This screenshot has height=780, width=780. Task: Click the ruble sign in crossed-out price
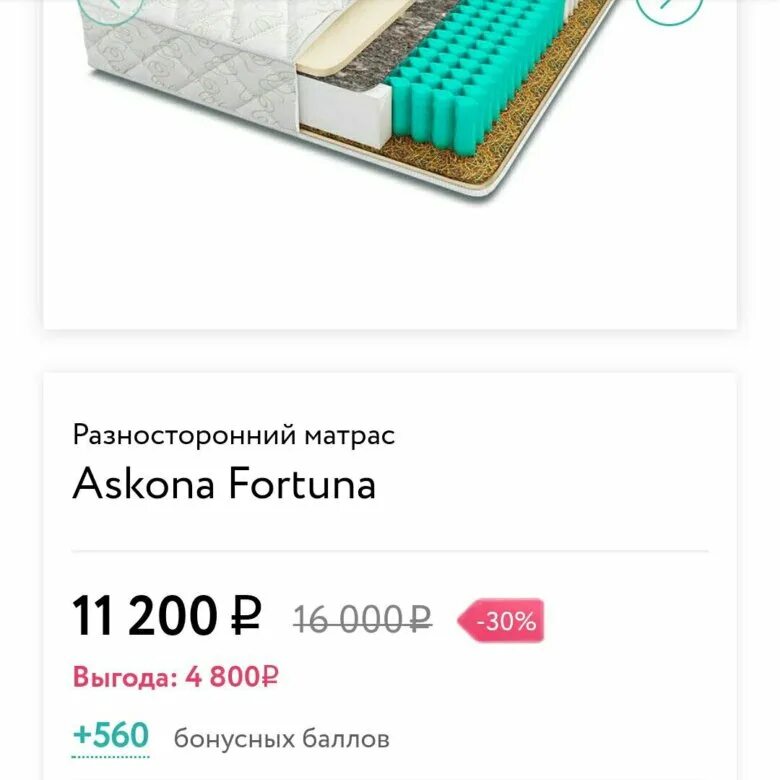pos(421,620)
